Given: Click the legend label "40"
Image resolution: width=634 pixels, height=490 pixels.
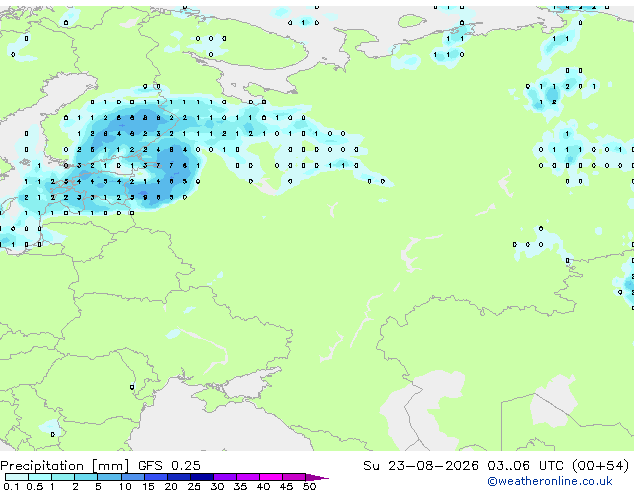Looking at the screenshot, I should coord(263,486).
